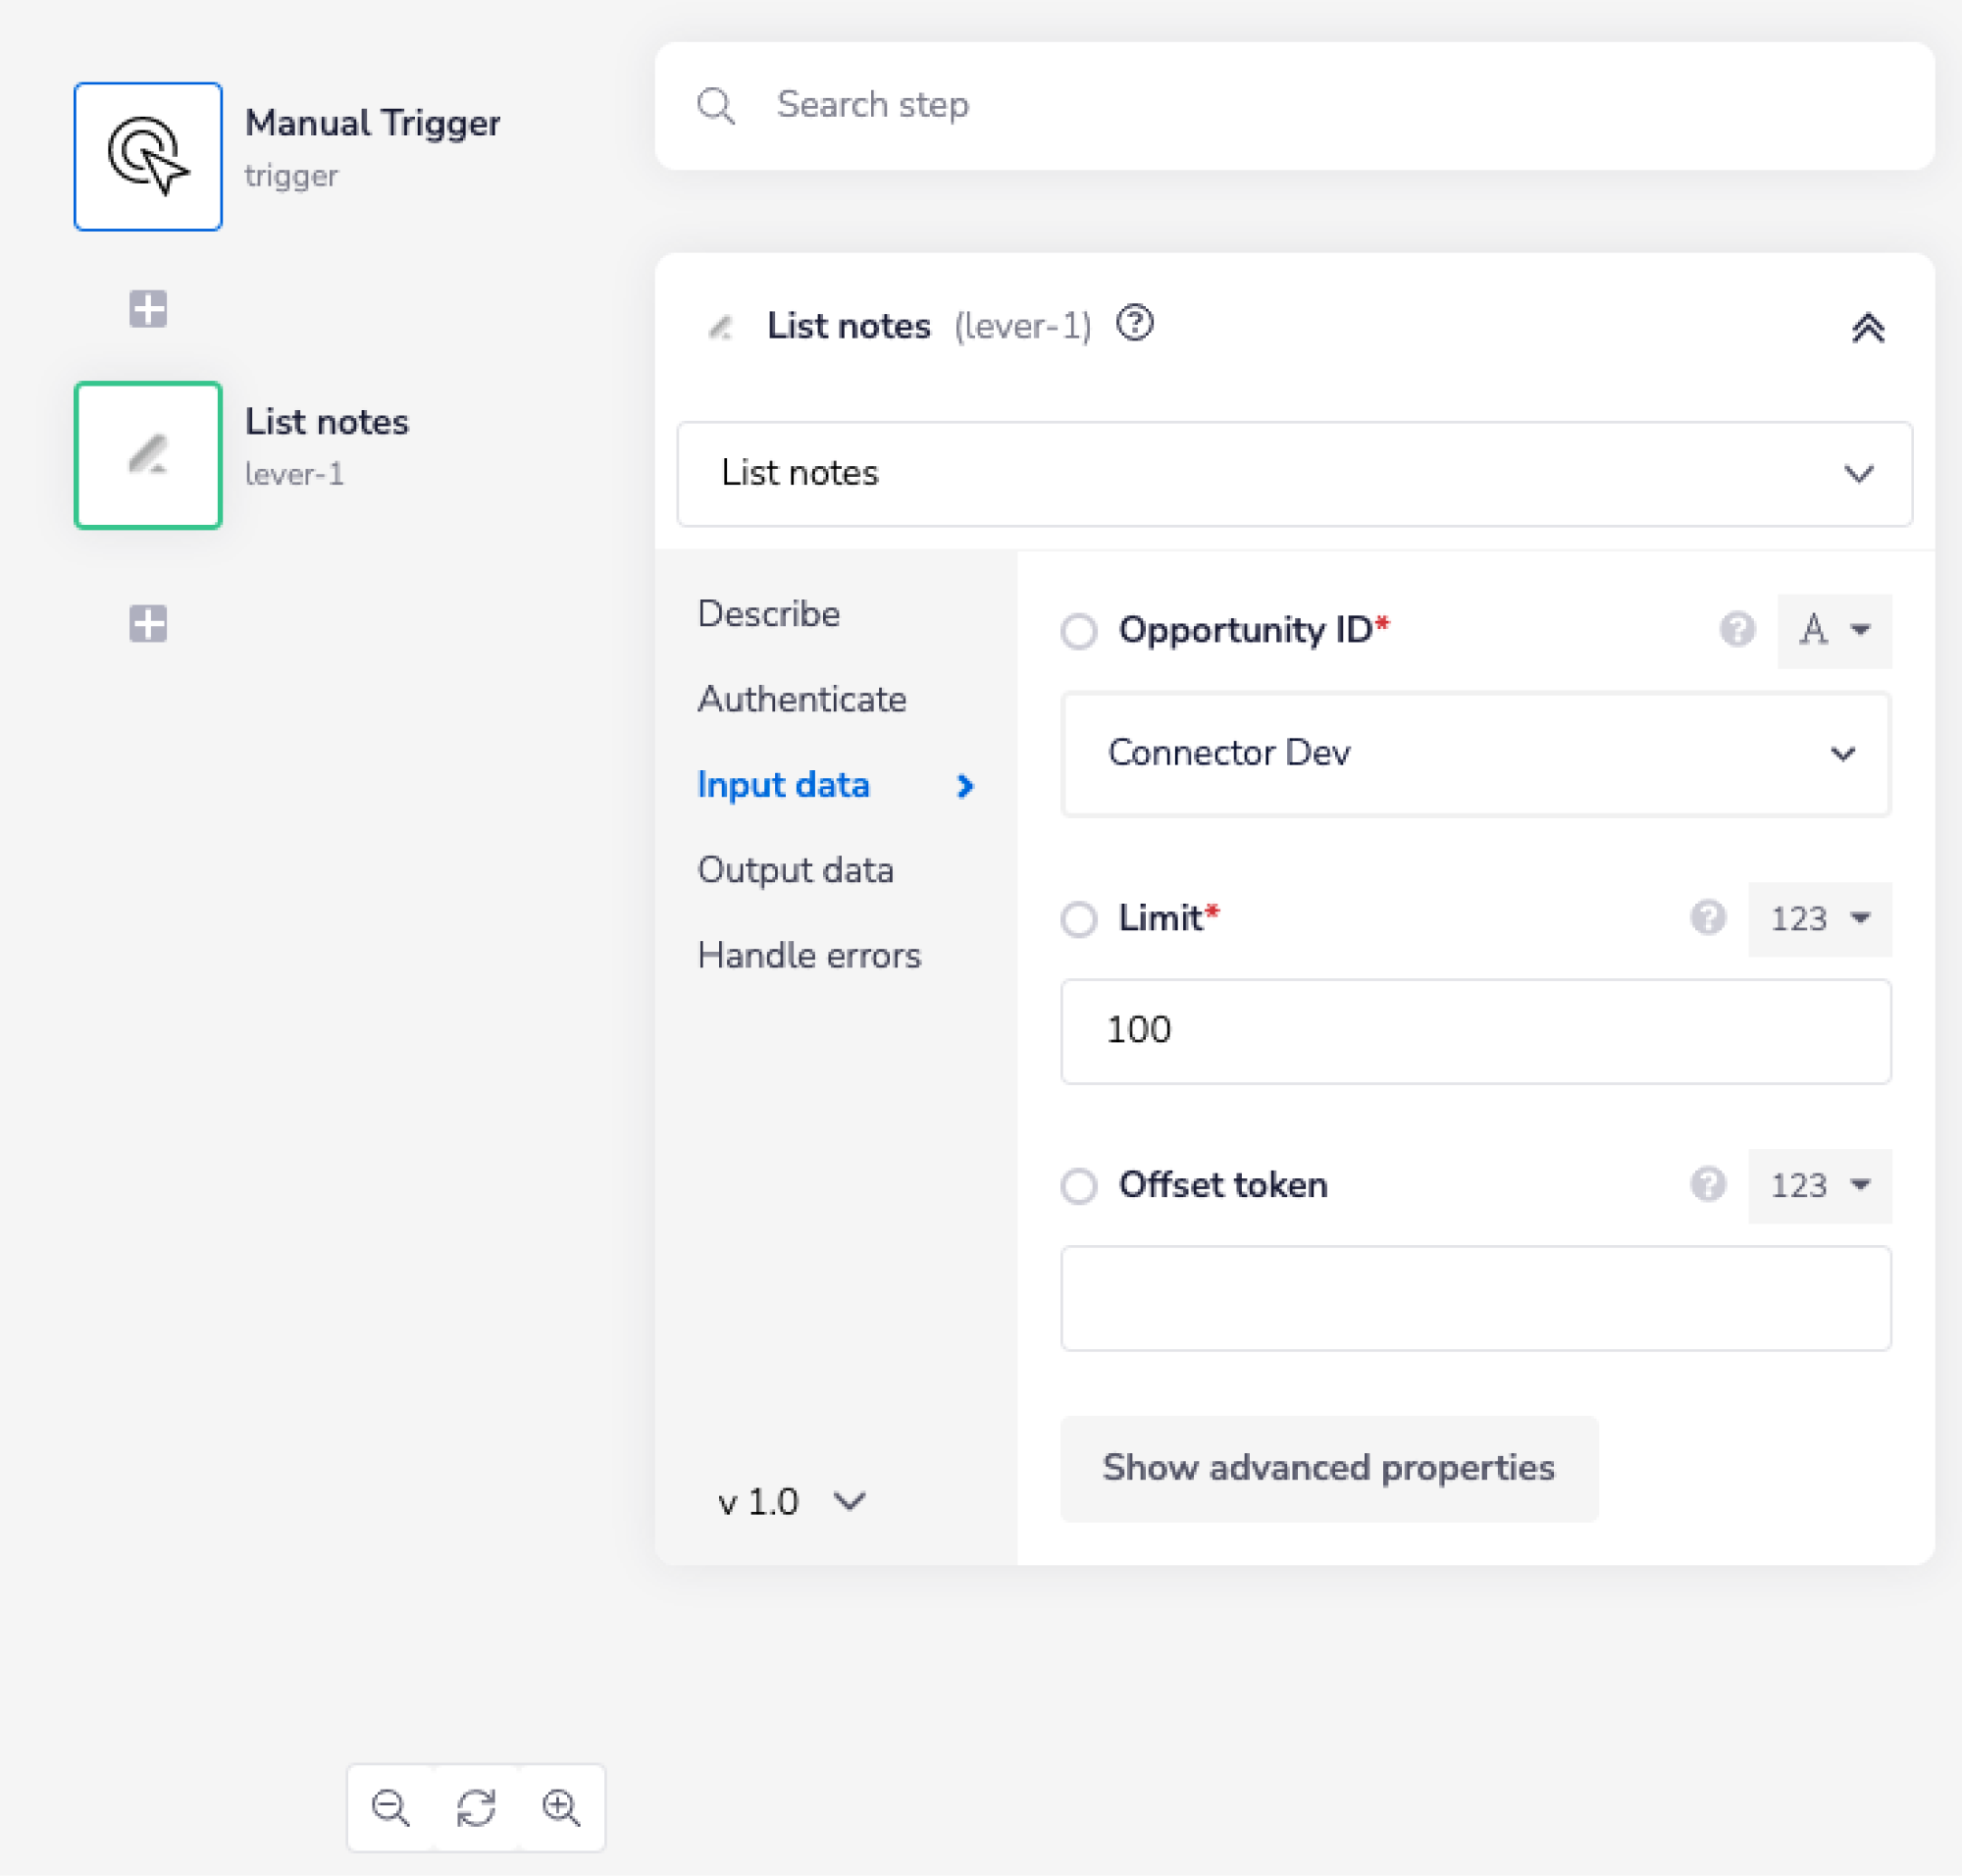
Task: Add step after Manual Trigger plus icon
Action: [x=148, y=309]
